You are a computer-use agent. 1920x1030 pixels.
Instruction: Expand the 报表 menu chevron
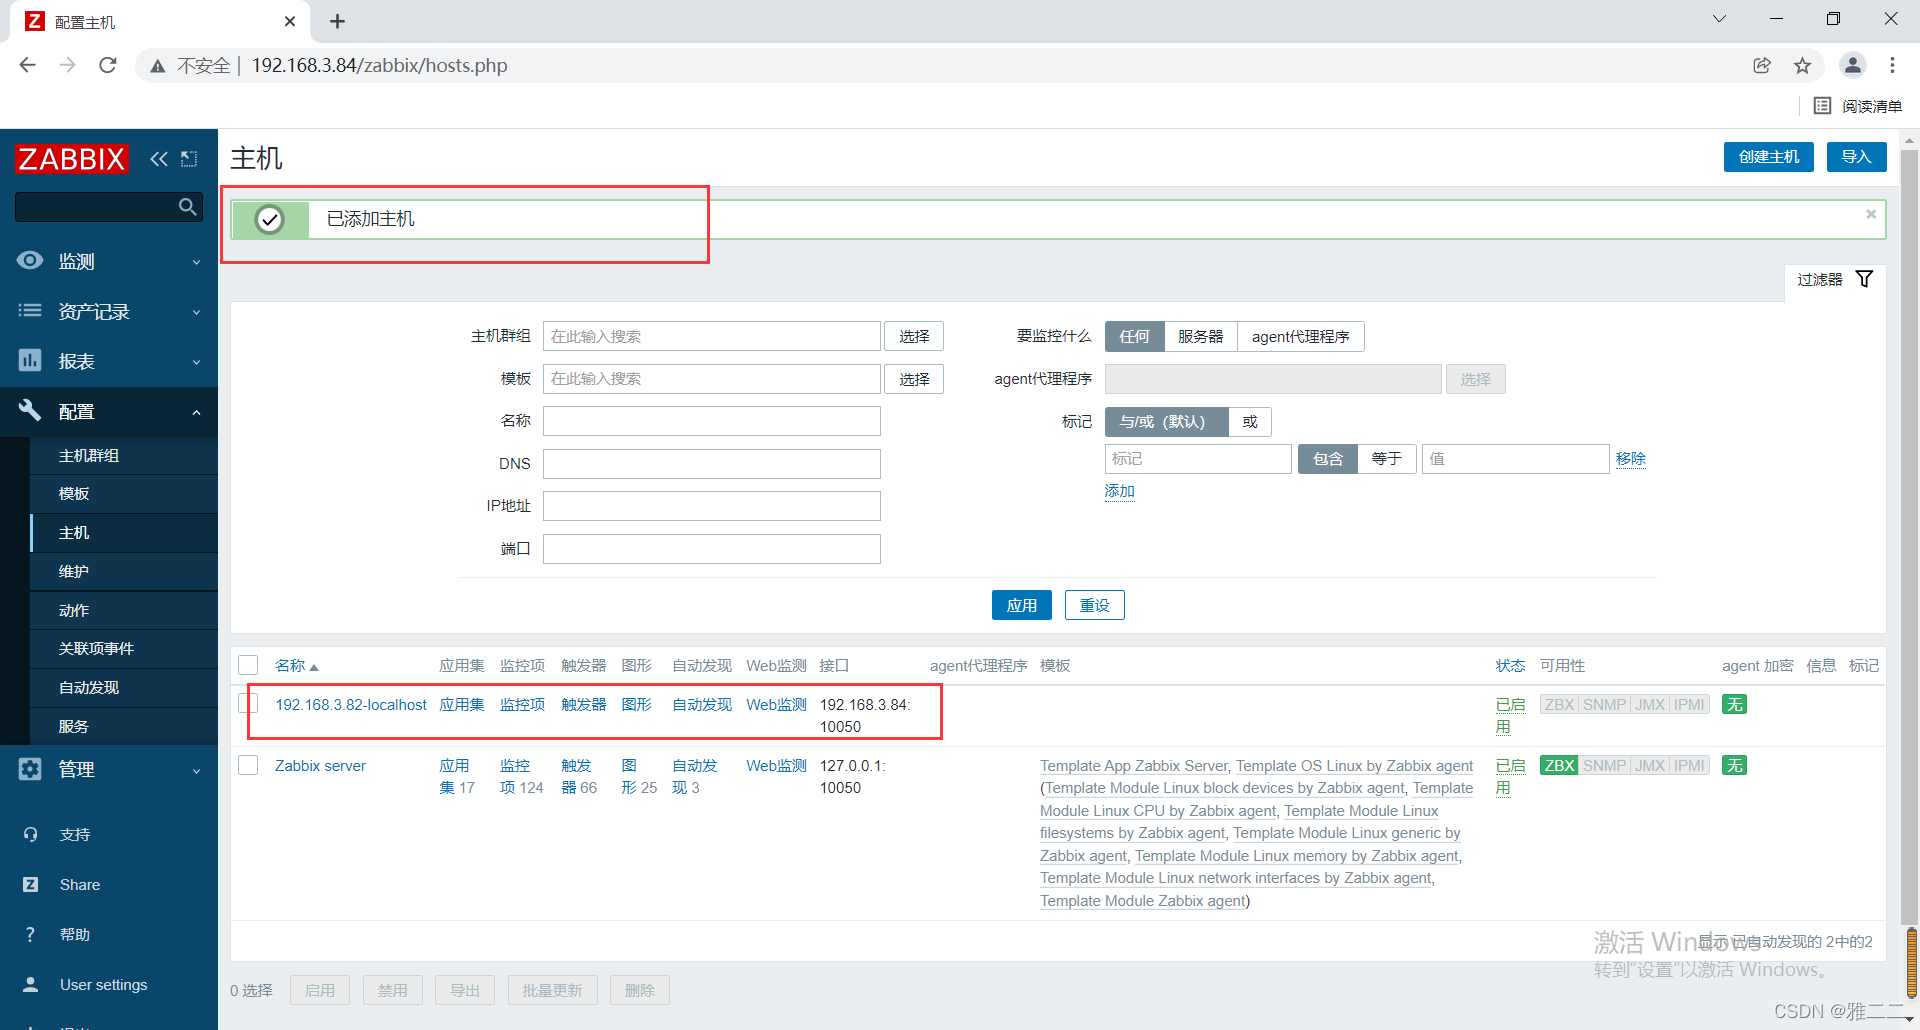(196, 362)
